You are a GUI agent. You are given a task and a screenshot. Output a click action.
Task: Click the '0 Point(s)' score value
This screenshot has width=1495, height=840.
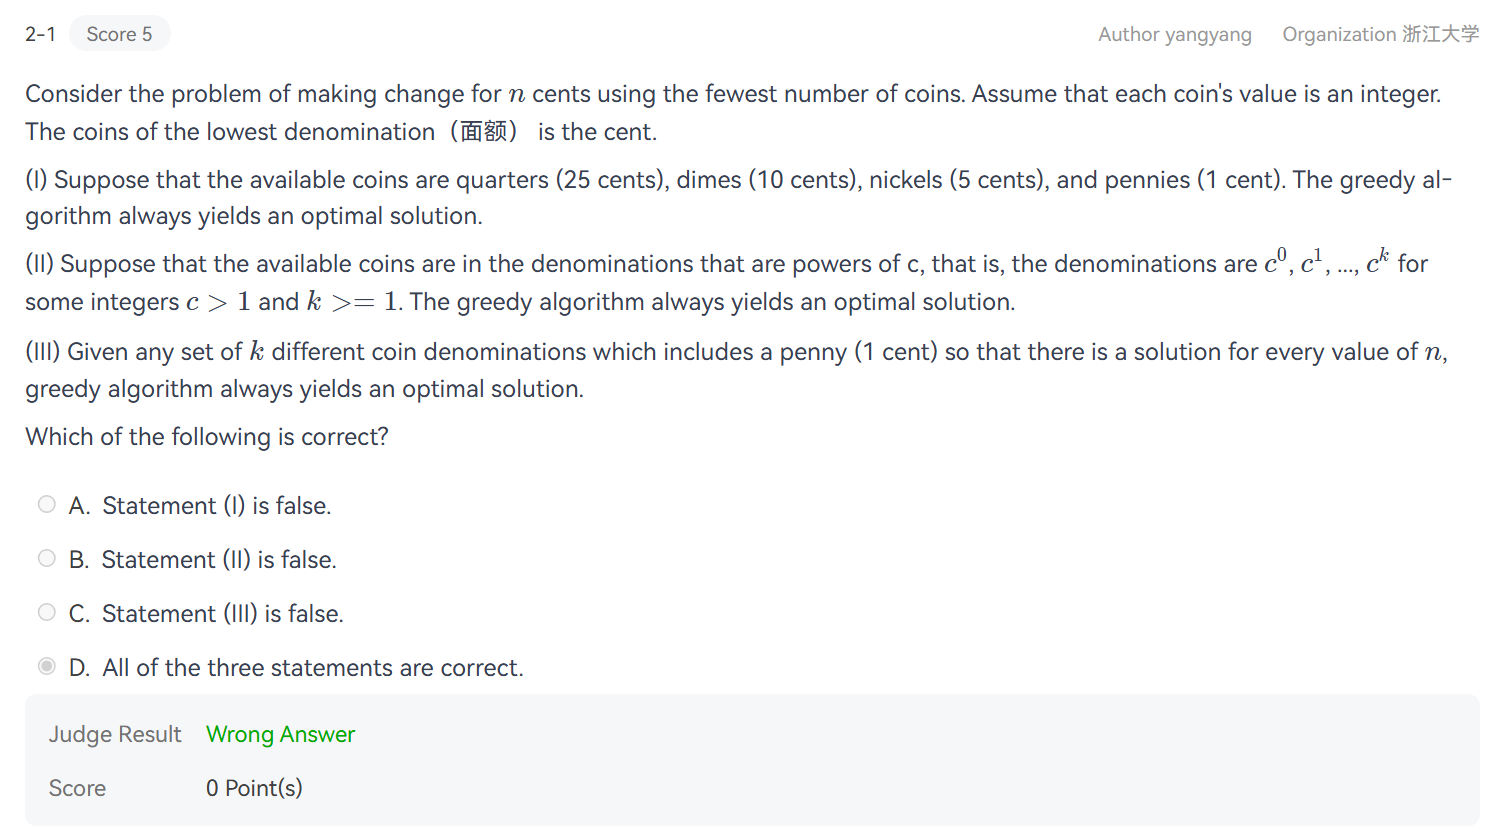pos(254,788)
